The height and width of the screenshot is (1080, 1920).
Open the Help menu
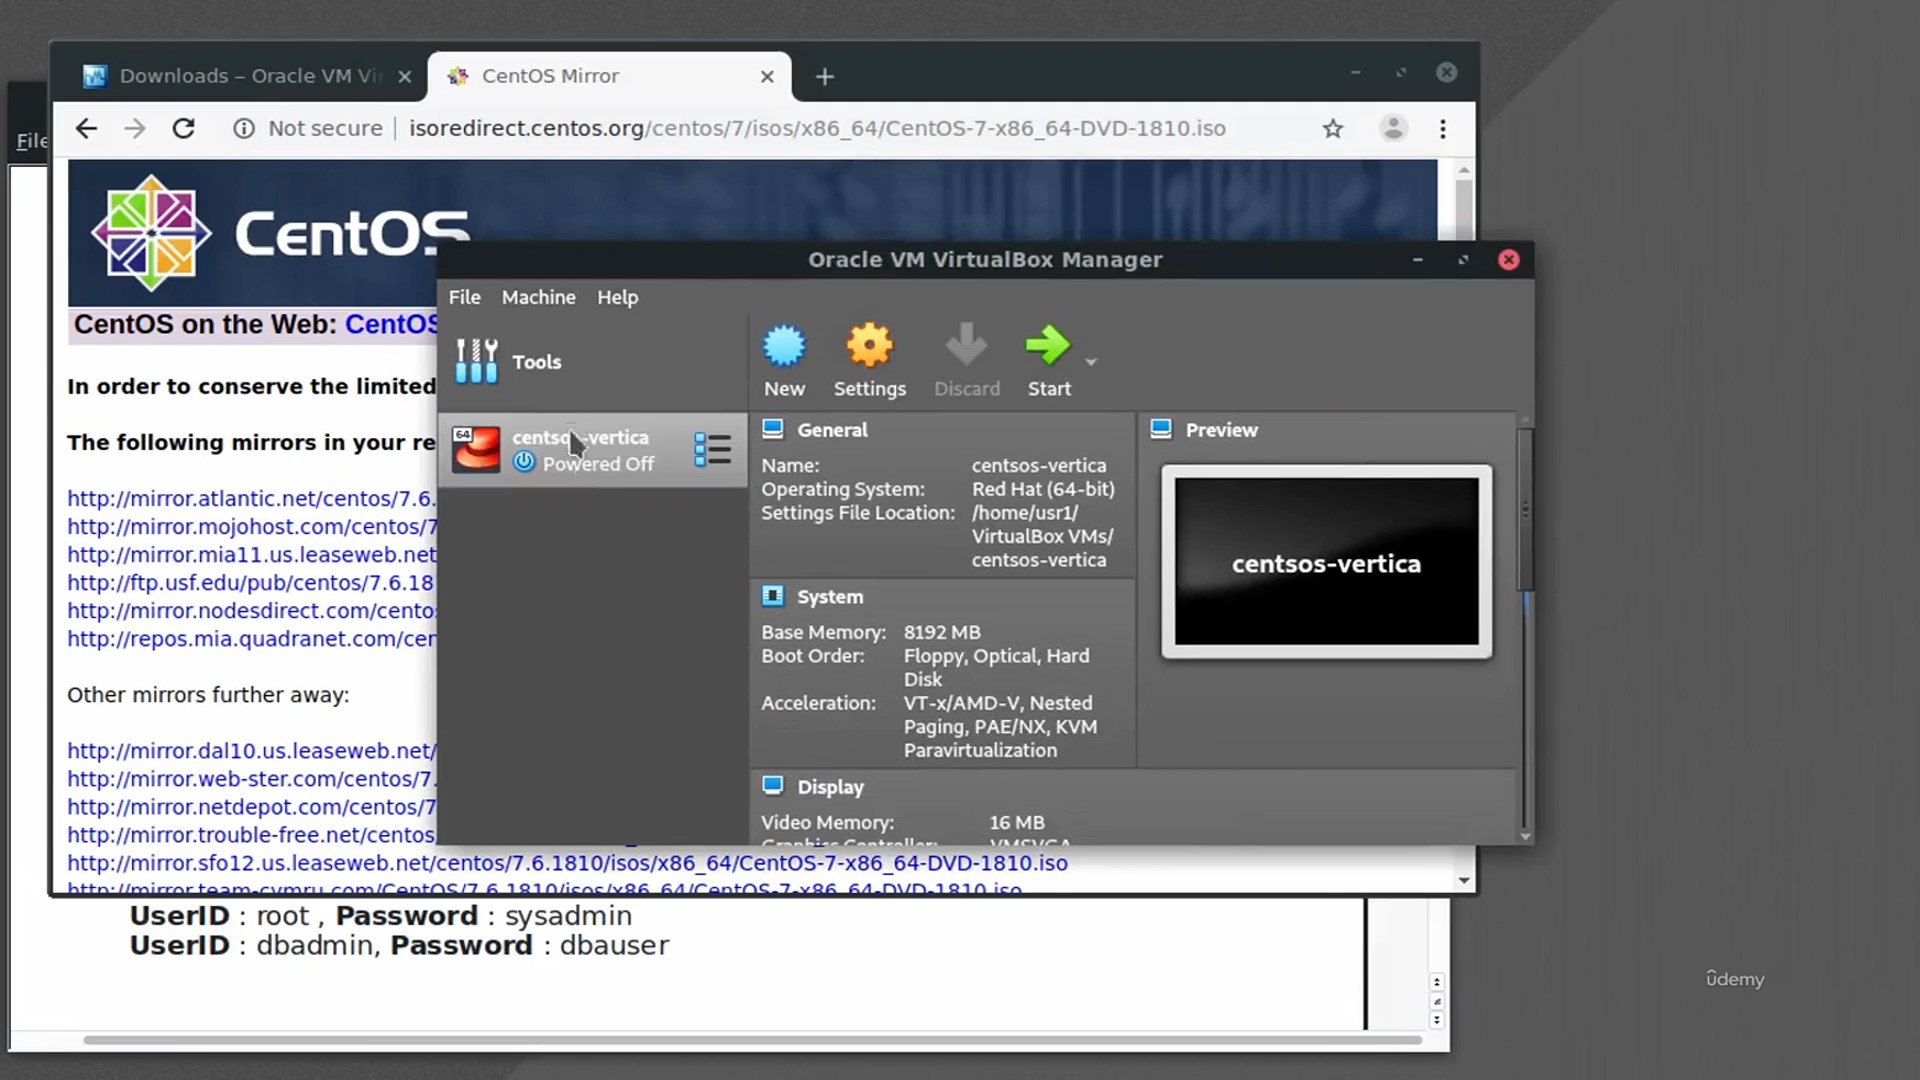point(617,297)
